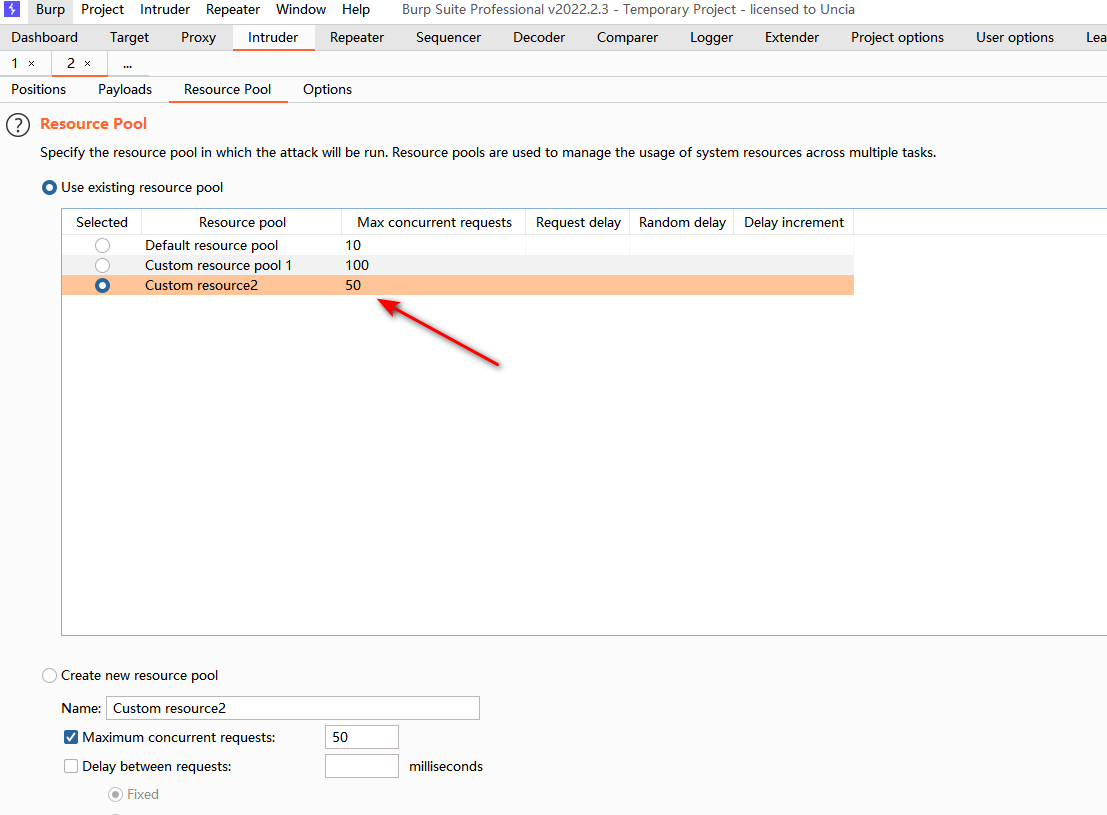1107x815 pixels.
Task: Open the Sequencer tab
Action: [x=448, y=37]
